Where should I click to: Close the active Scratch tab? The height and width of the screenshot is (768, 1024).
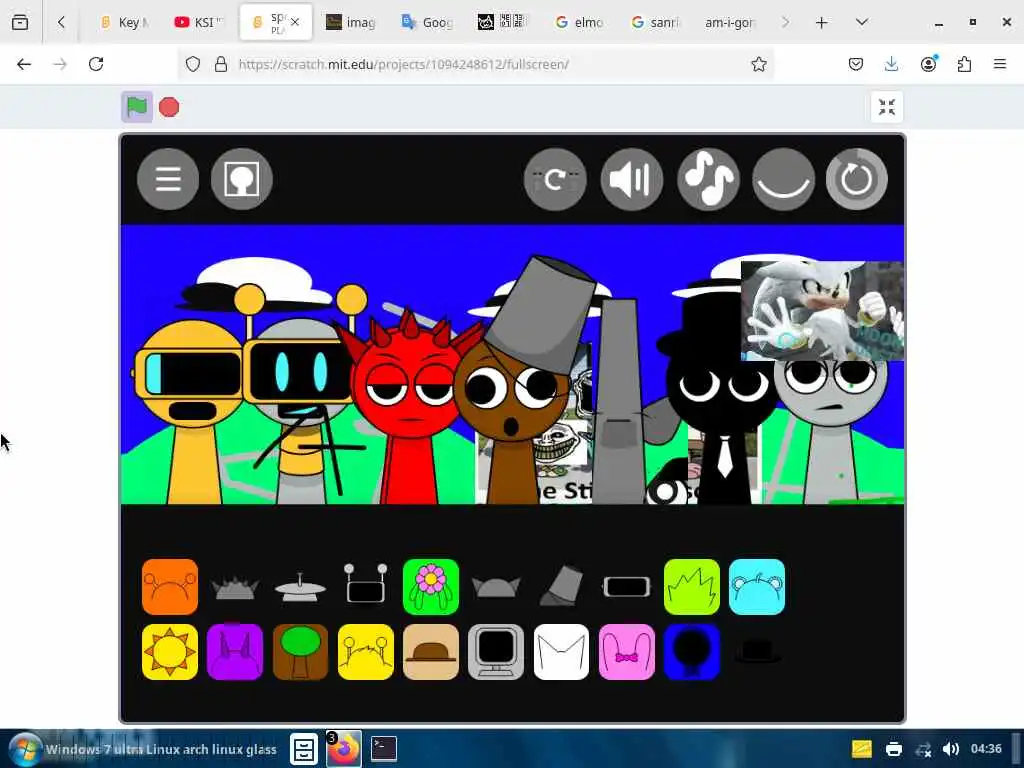point(295,22)
